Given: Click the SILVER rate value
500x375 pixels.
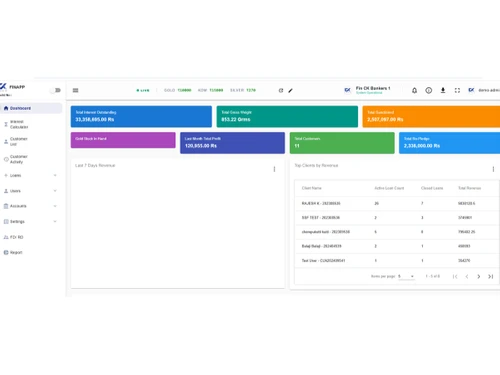Looking at the screenshot, I should click(251, 90).
